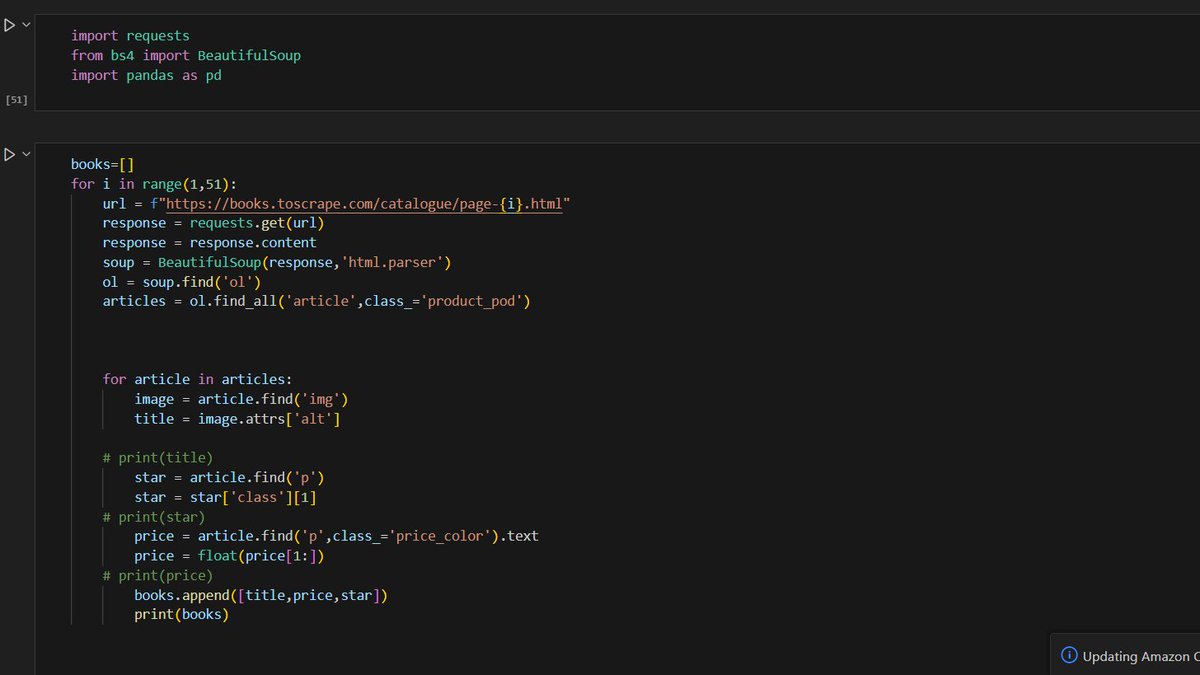Click the comment '# print(price)'
The width and height of the screenshot is (1200, 675).
[x=157, y=575]
